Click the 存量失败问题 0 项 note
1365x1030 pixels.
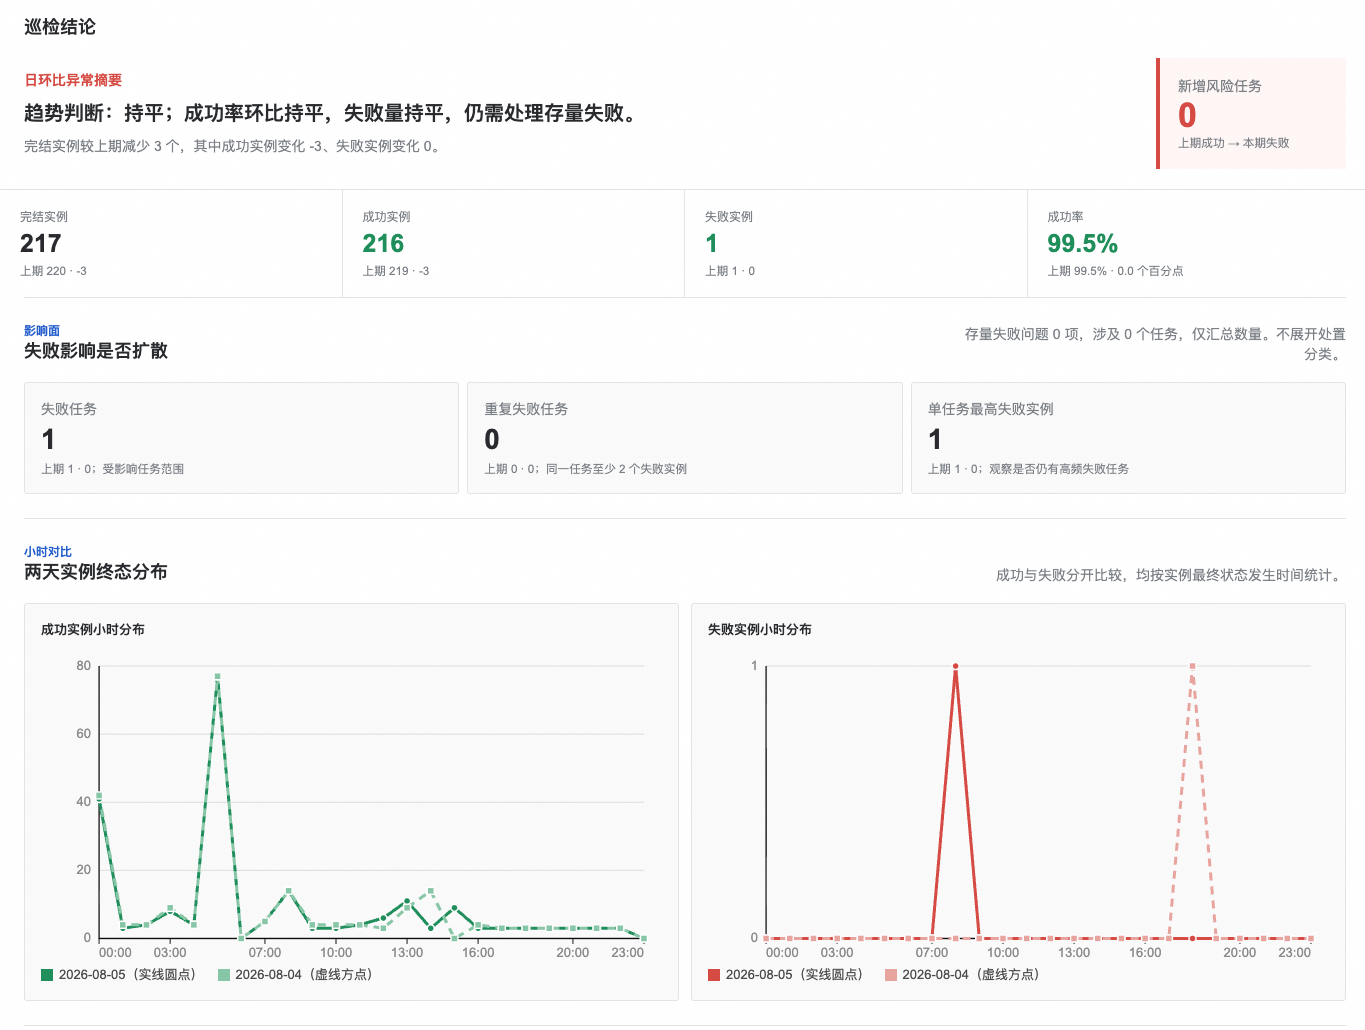[x=1155, y=344]
